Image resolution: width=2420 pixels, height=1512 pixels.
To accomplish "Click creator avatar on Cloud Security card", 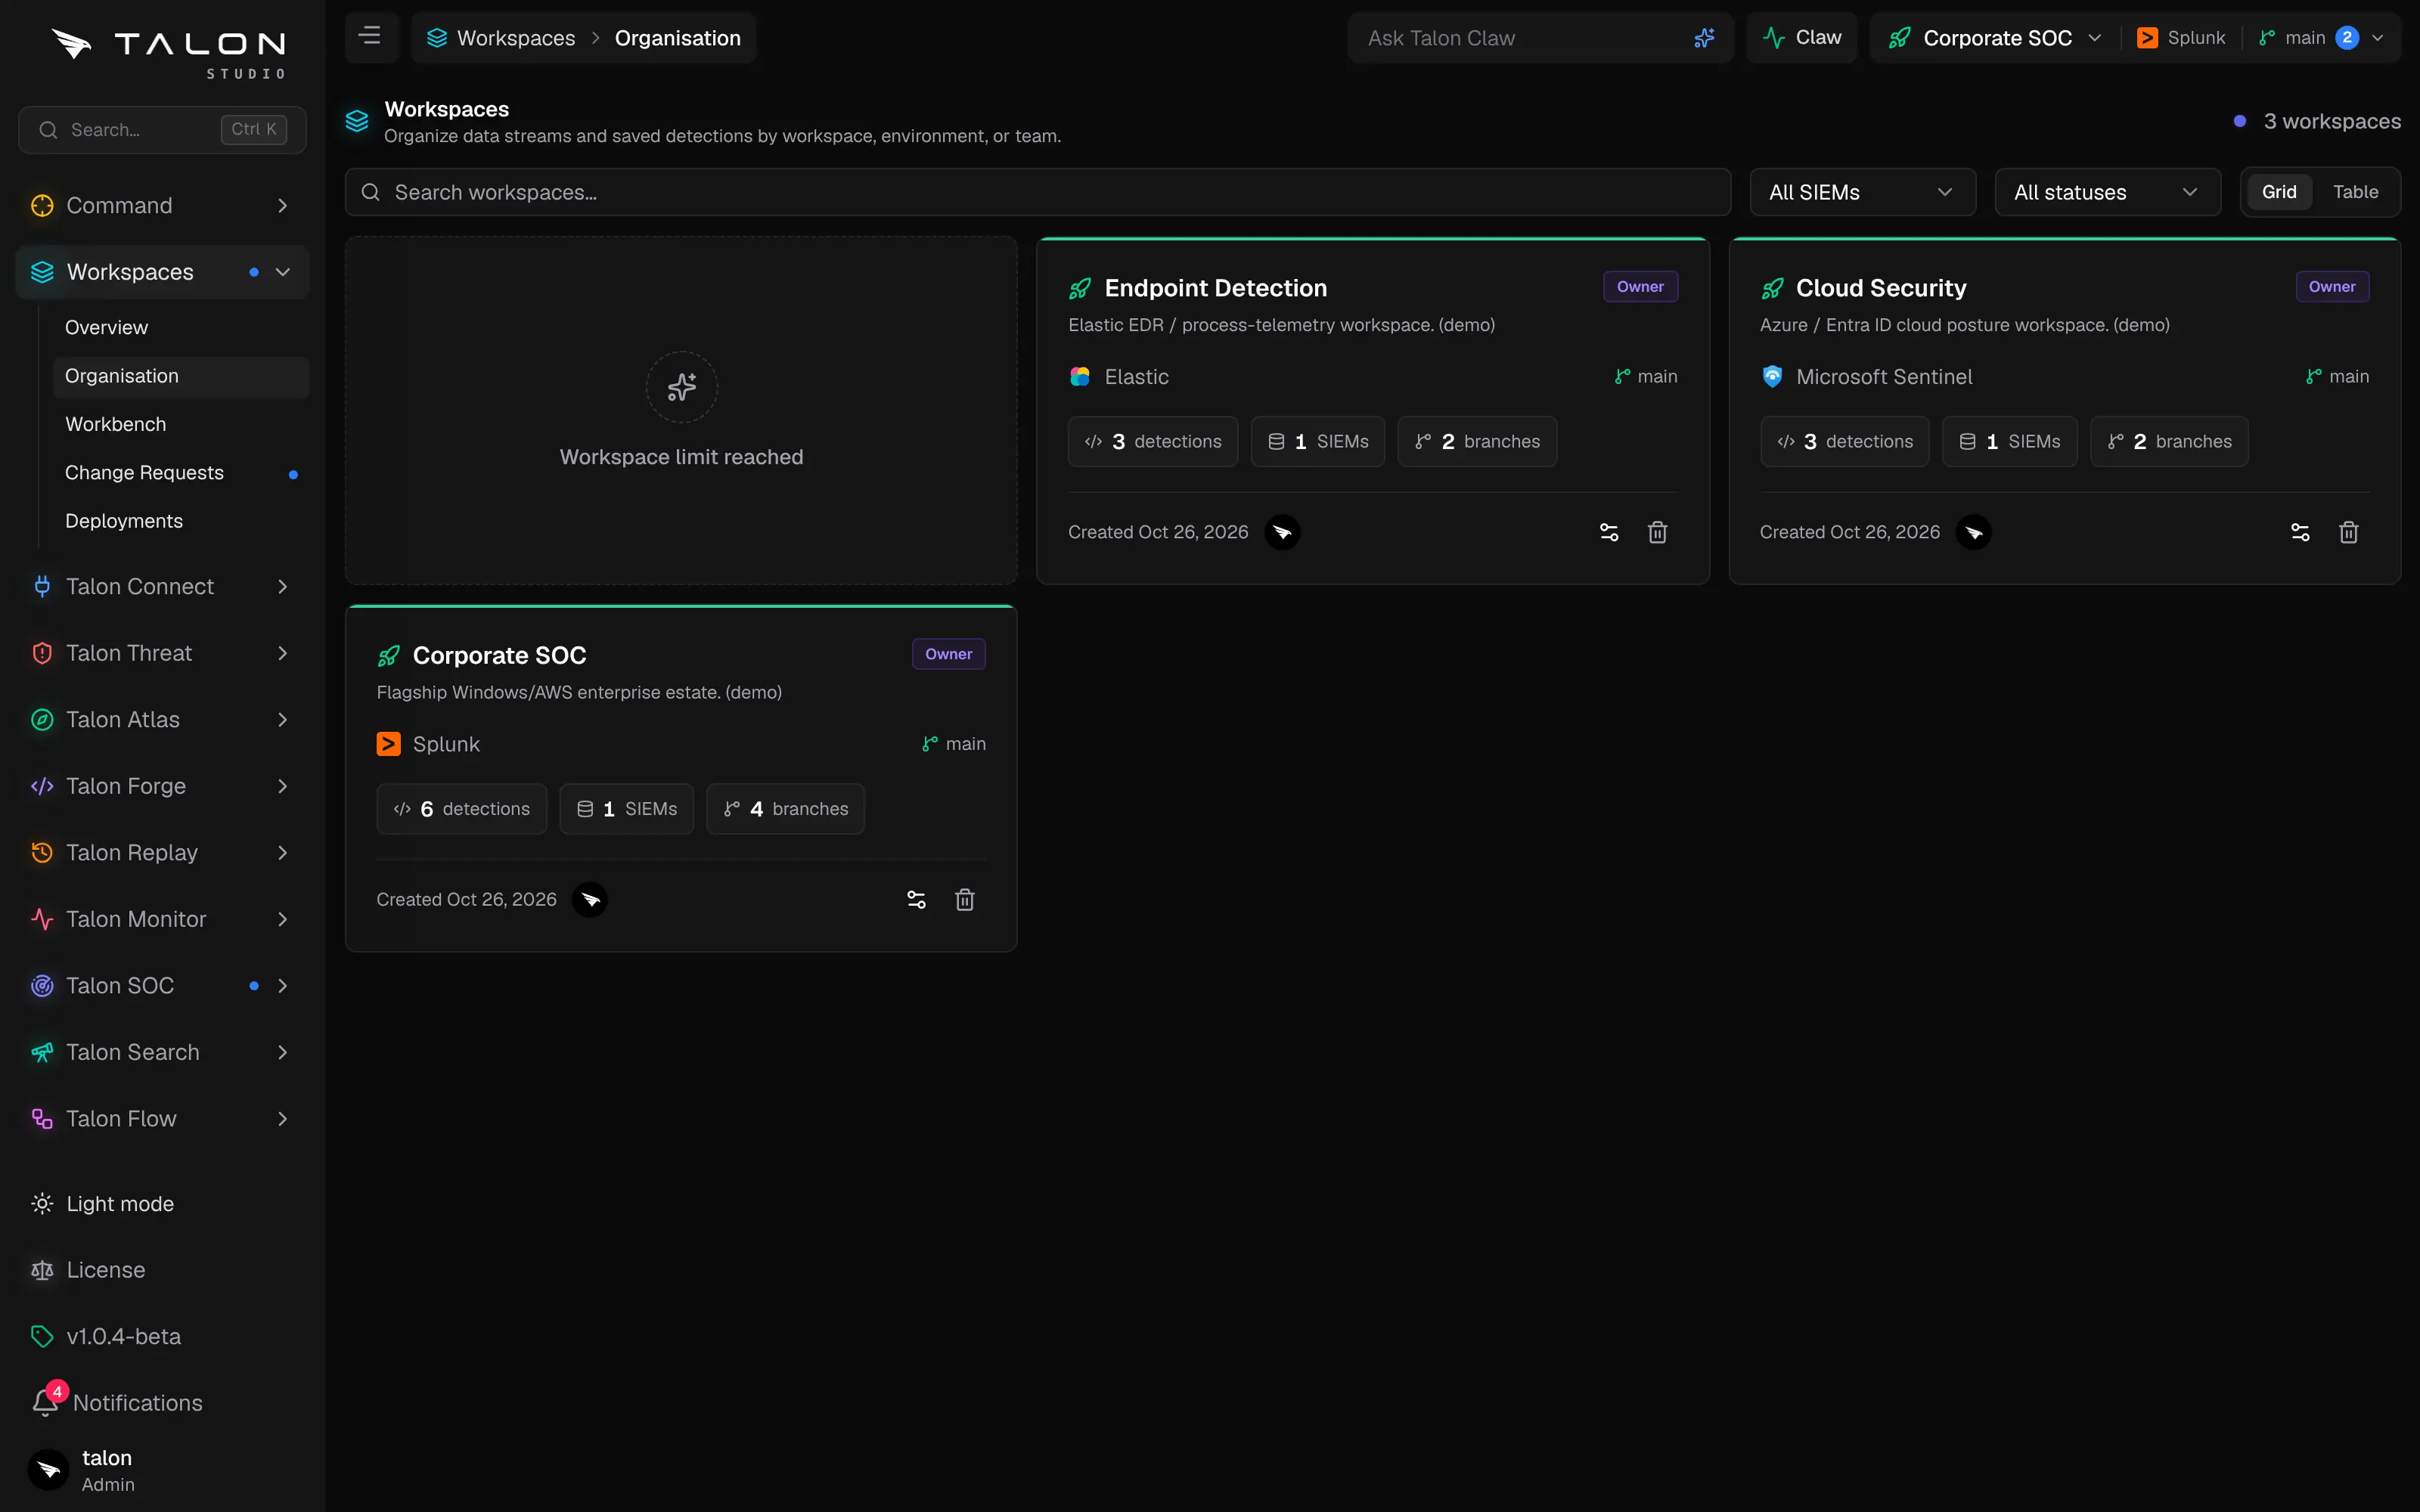I will (1974, 533).
